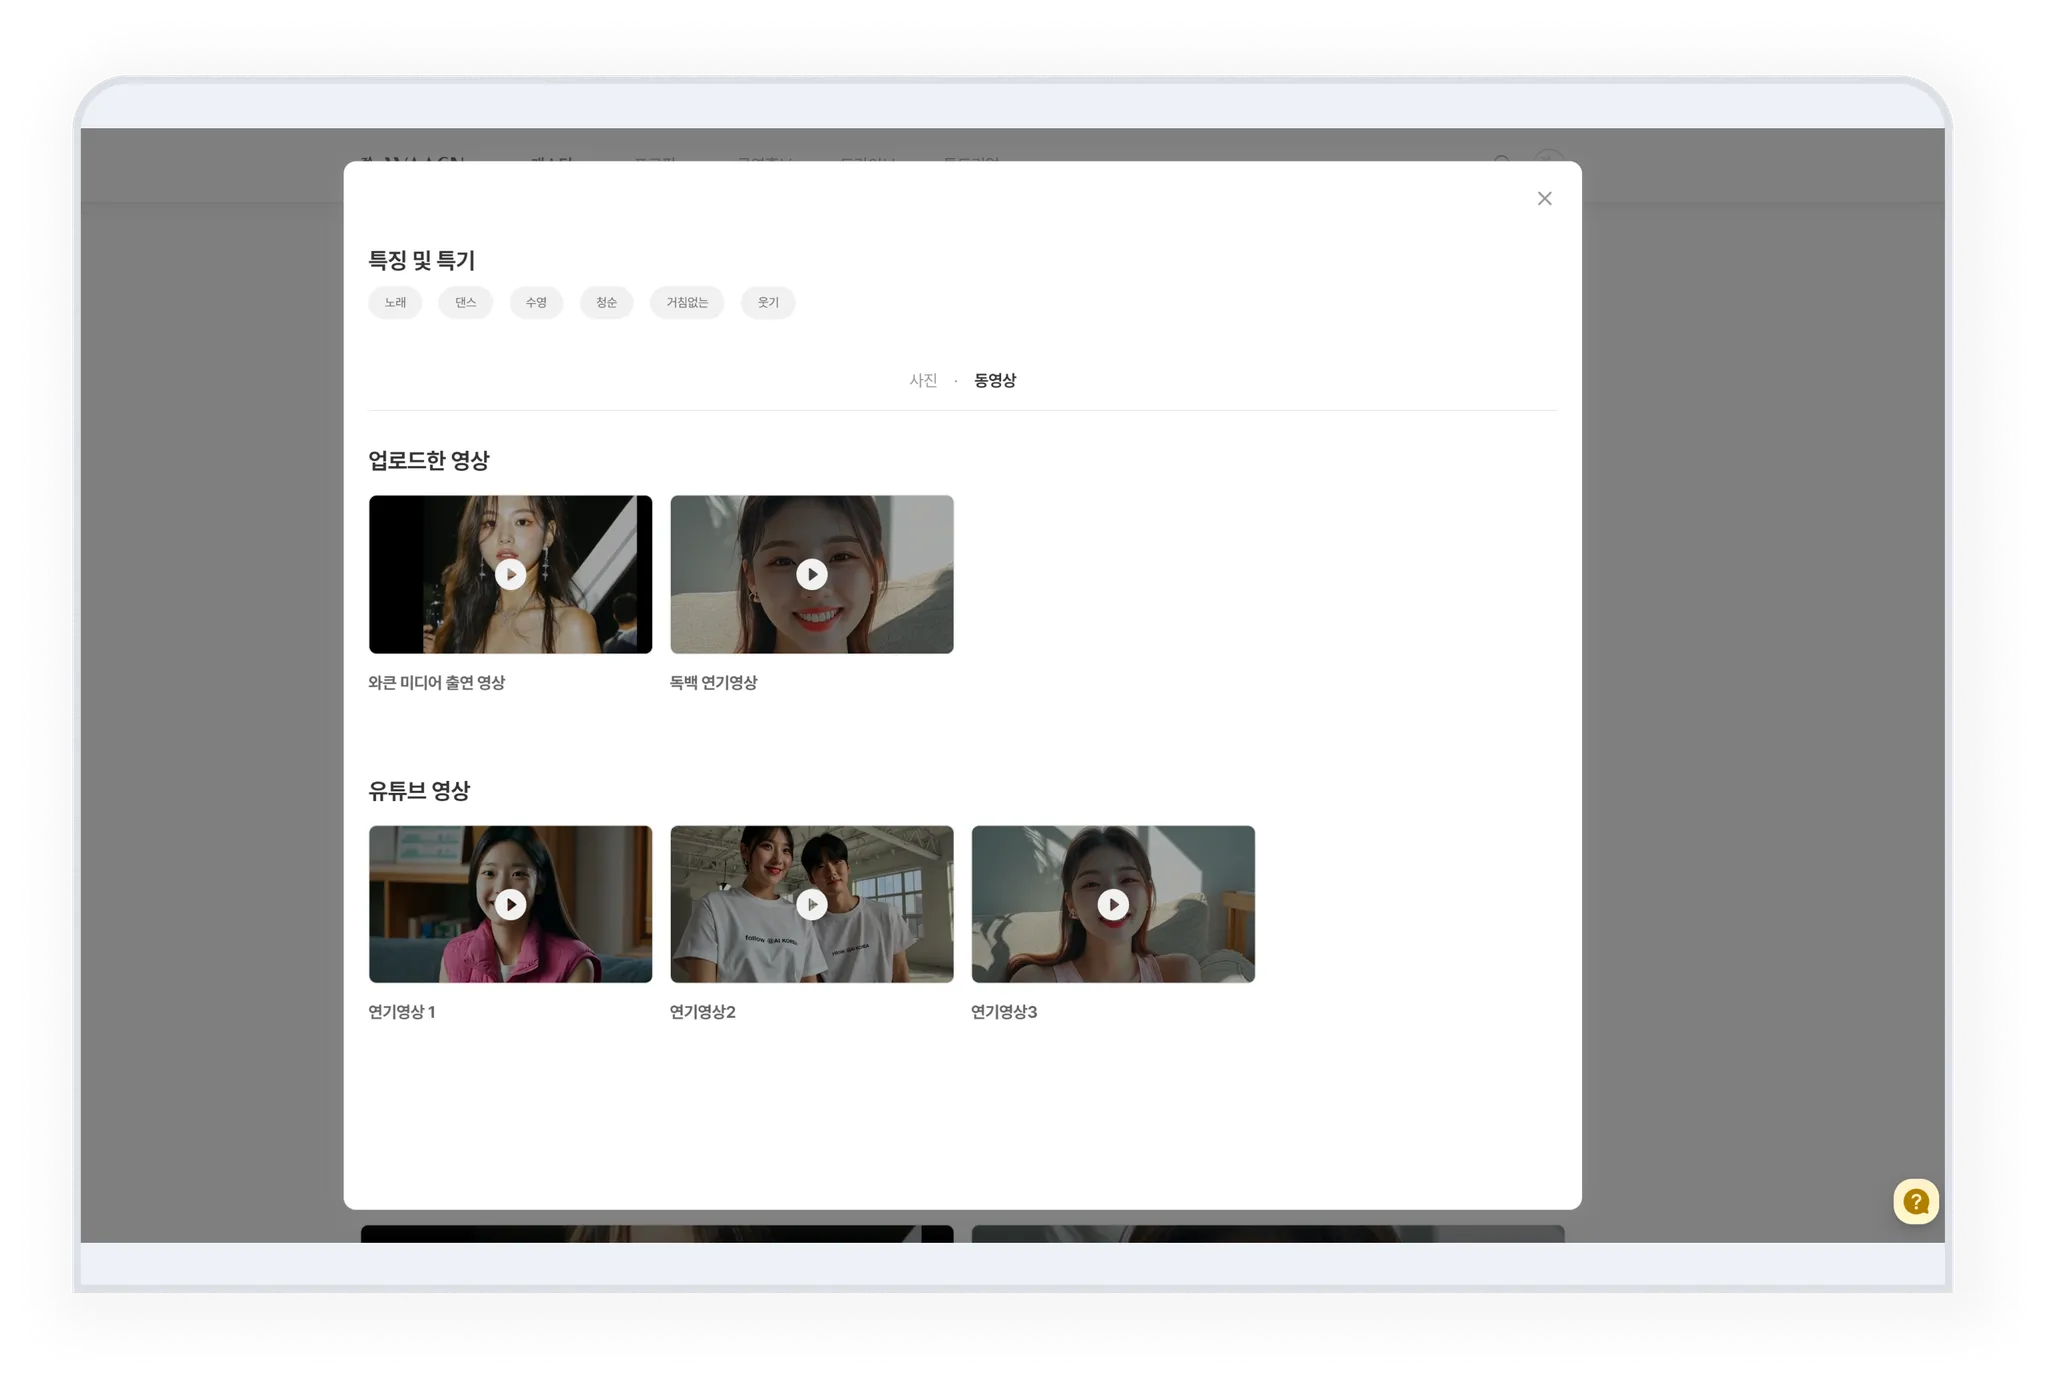The width and height of the screenshot is (2048, 1385).
Task: Click the 웃기 tag chip
Action: [767, 302]
